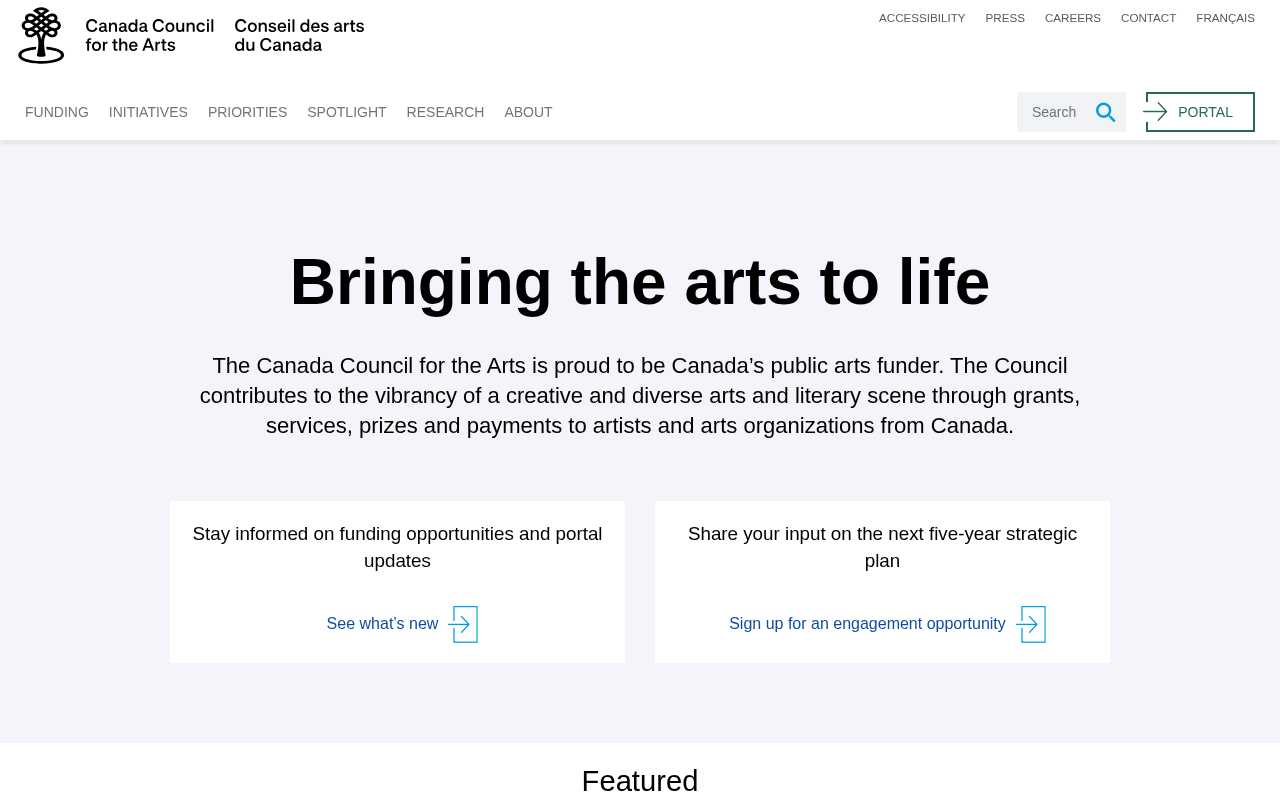This screenshot has width=1280, height=800.
Task: Click the PORTAL button
Action: click(1205, 112)
